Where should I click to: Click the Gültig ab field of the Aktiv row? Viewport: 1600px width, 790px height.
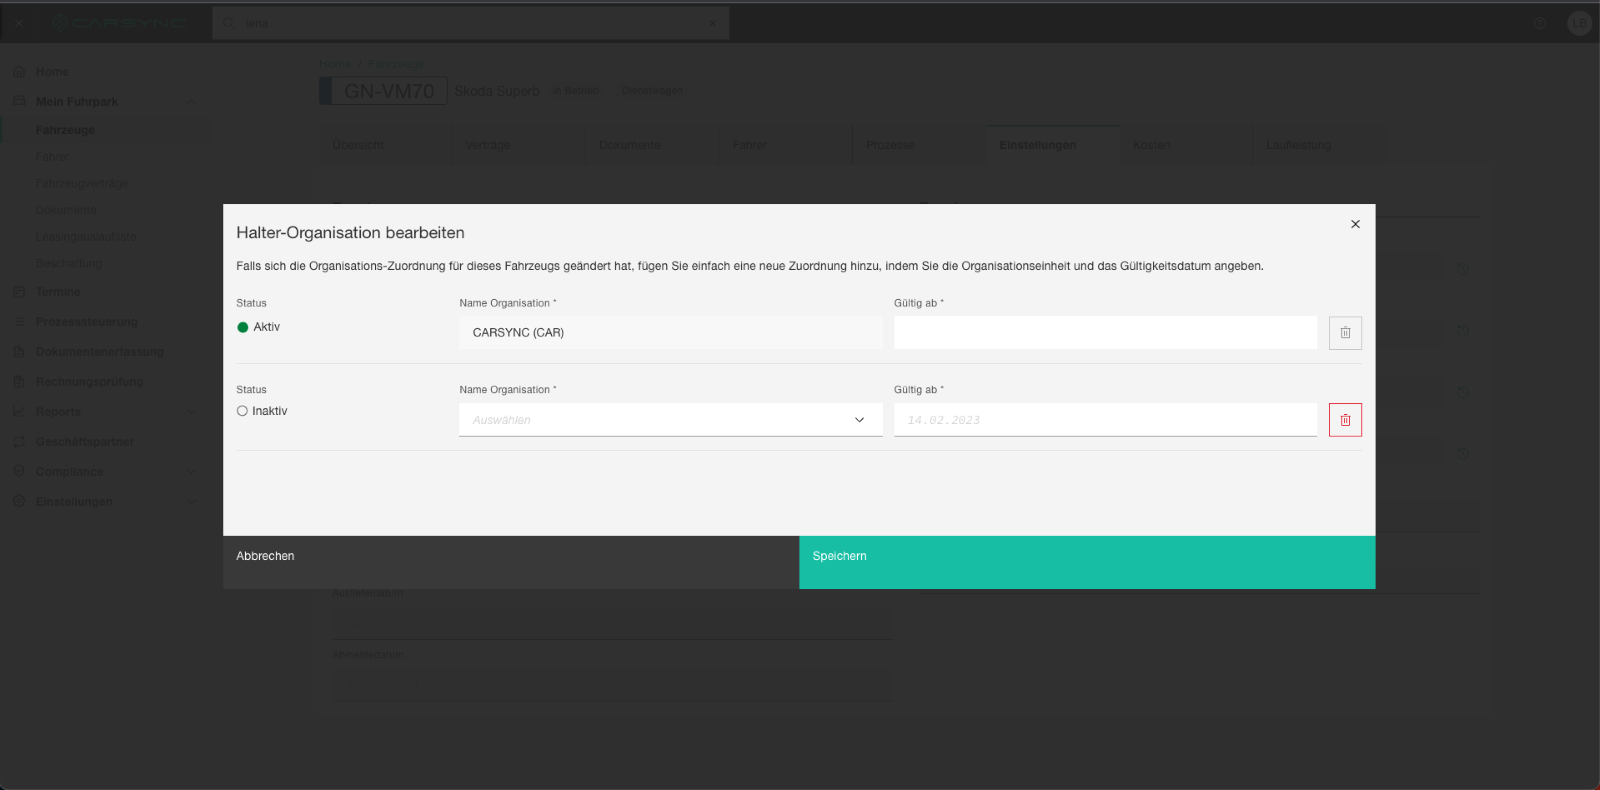1105,333
